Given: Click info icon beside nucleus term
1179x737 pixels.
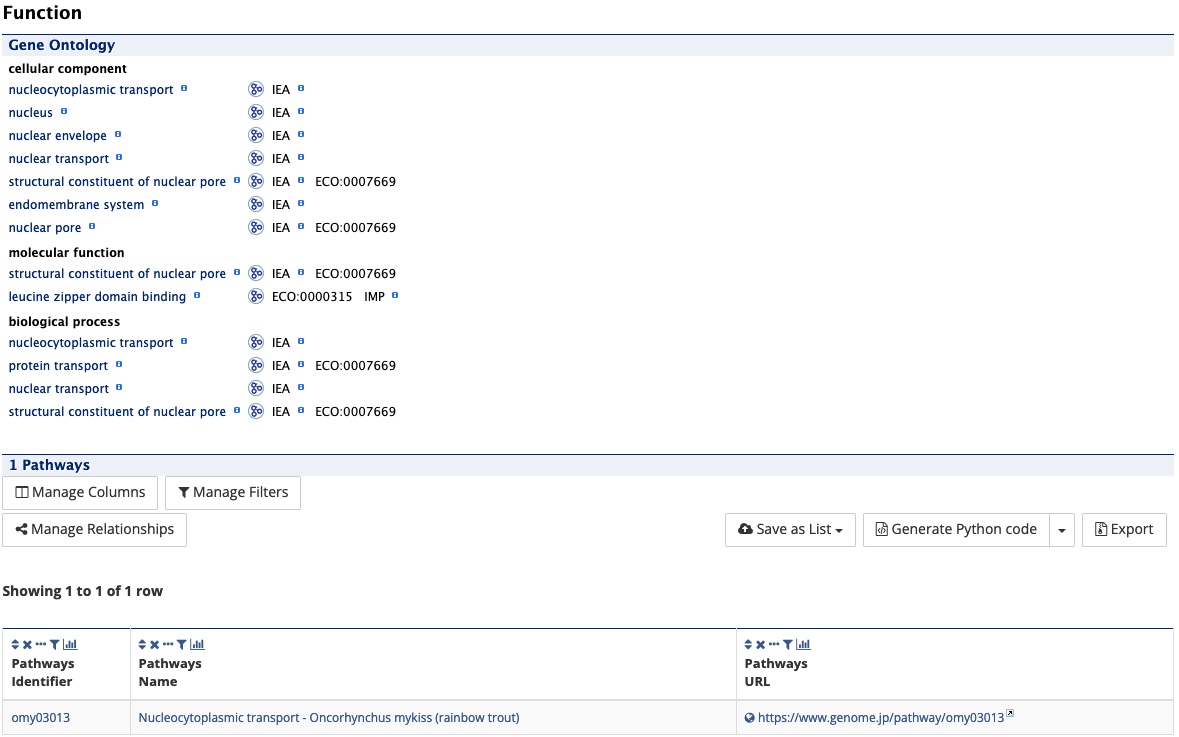Looking at the screenshot, I should (64, 111).
